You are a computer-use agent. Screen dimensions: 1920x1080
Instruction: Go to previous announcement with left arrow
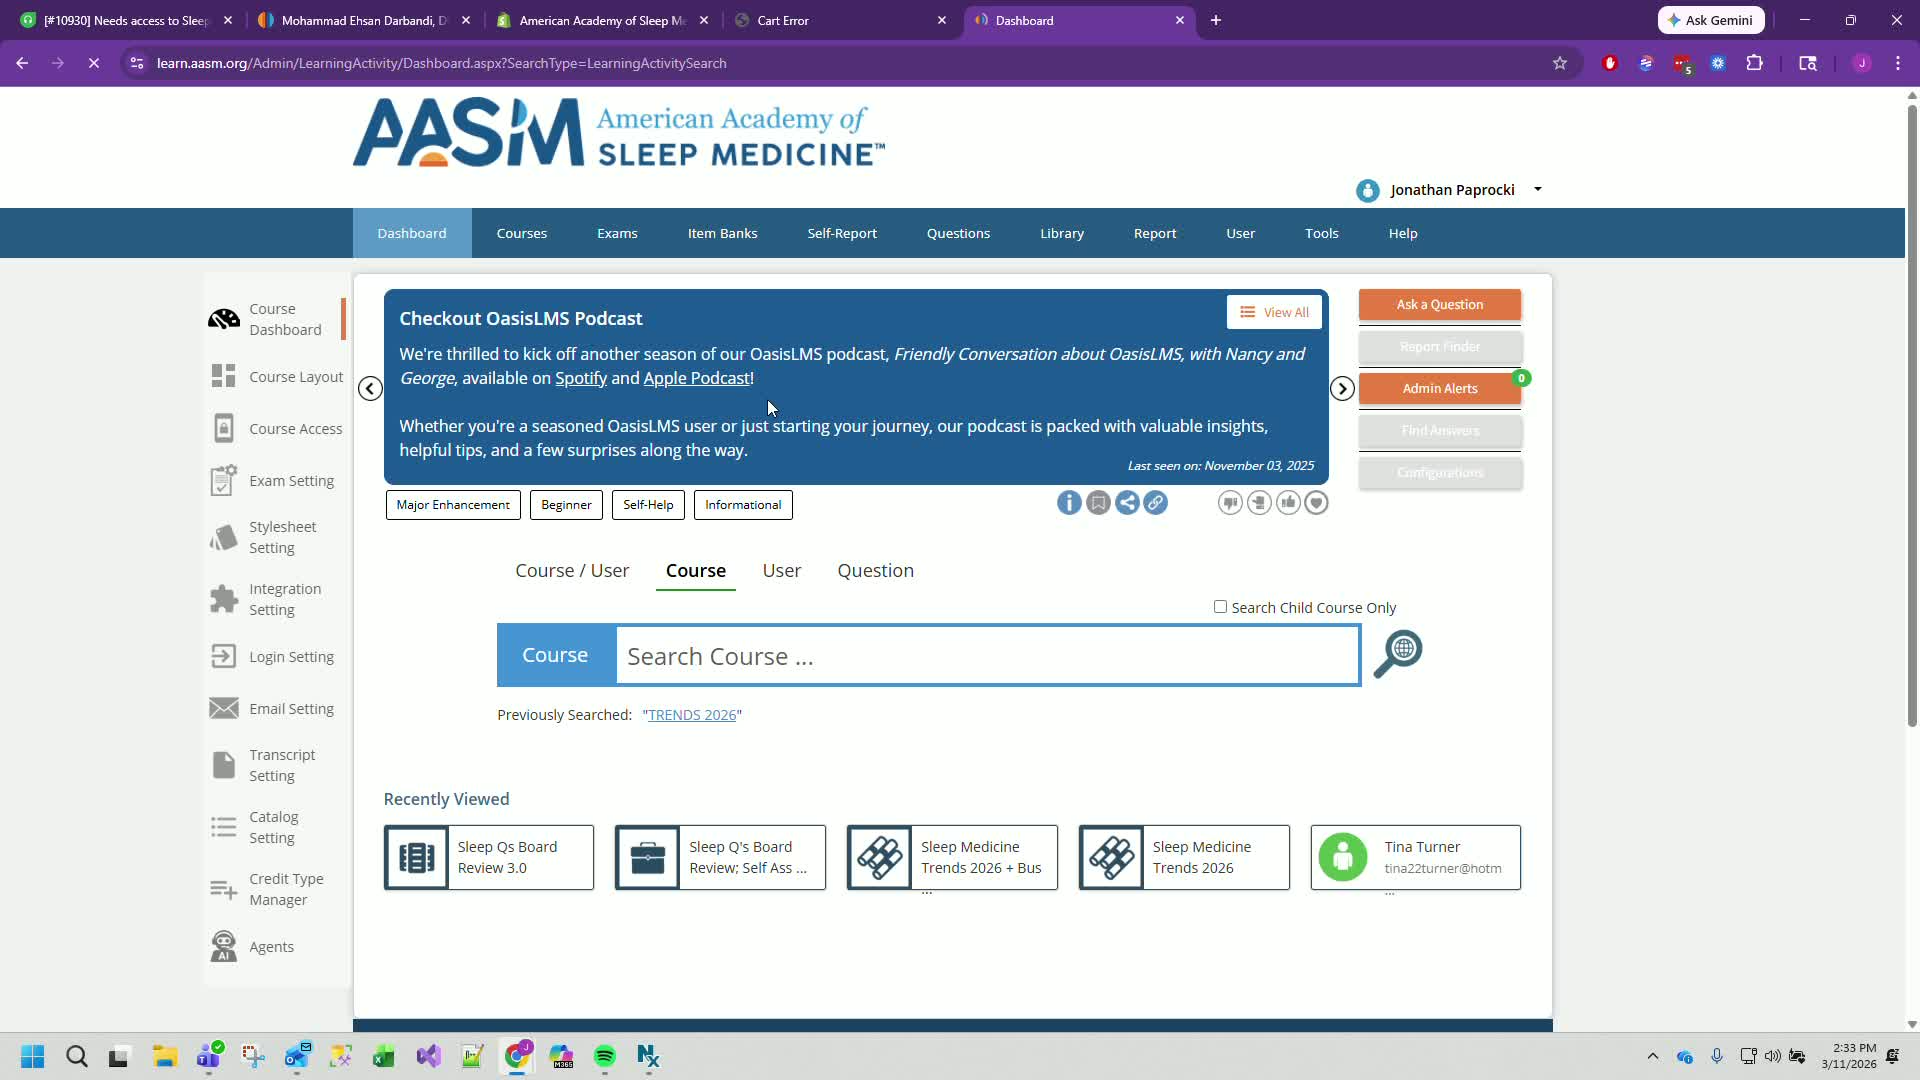click(370, 389)
